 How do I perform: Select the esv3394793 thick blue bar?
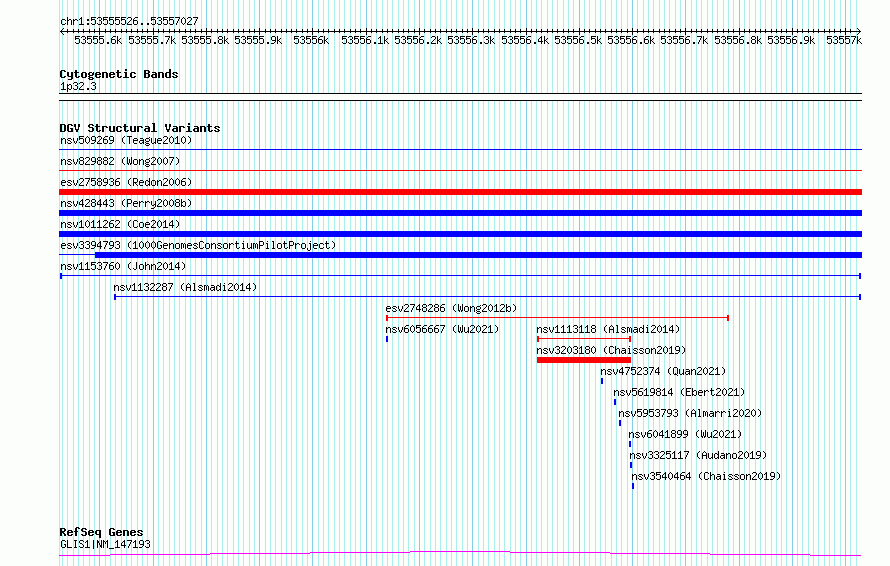click(x=478, y=255)
